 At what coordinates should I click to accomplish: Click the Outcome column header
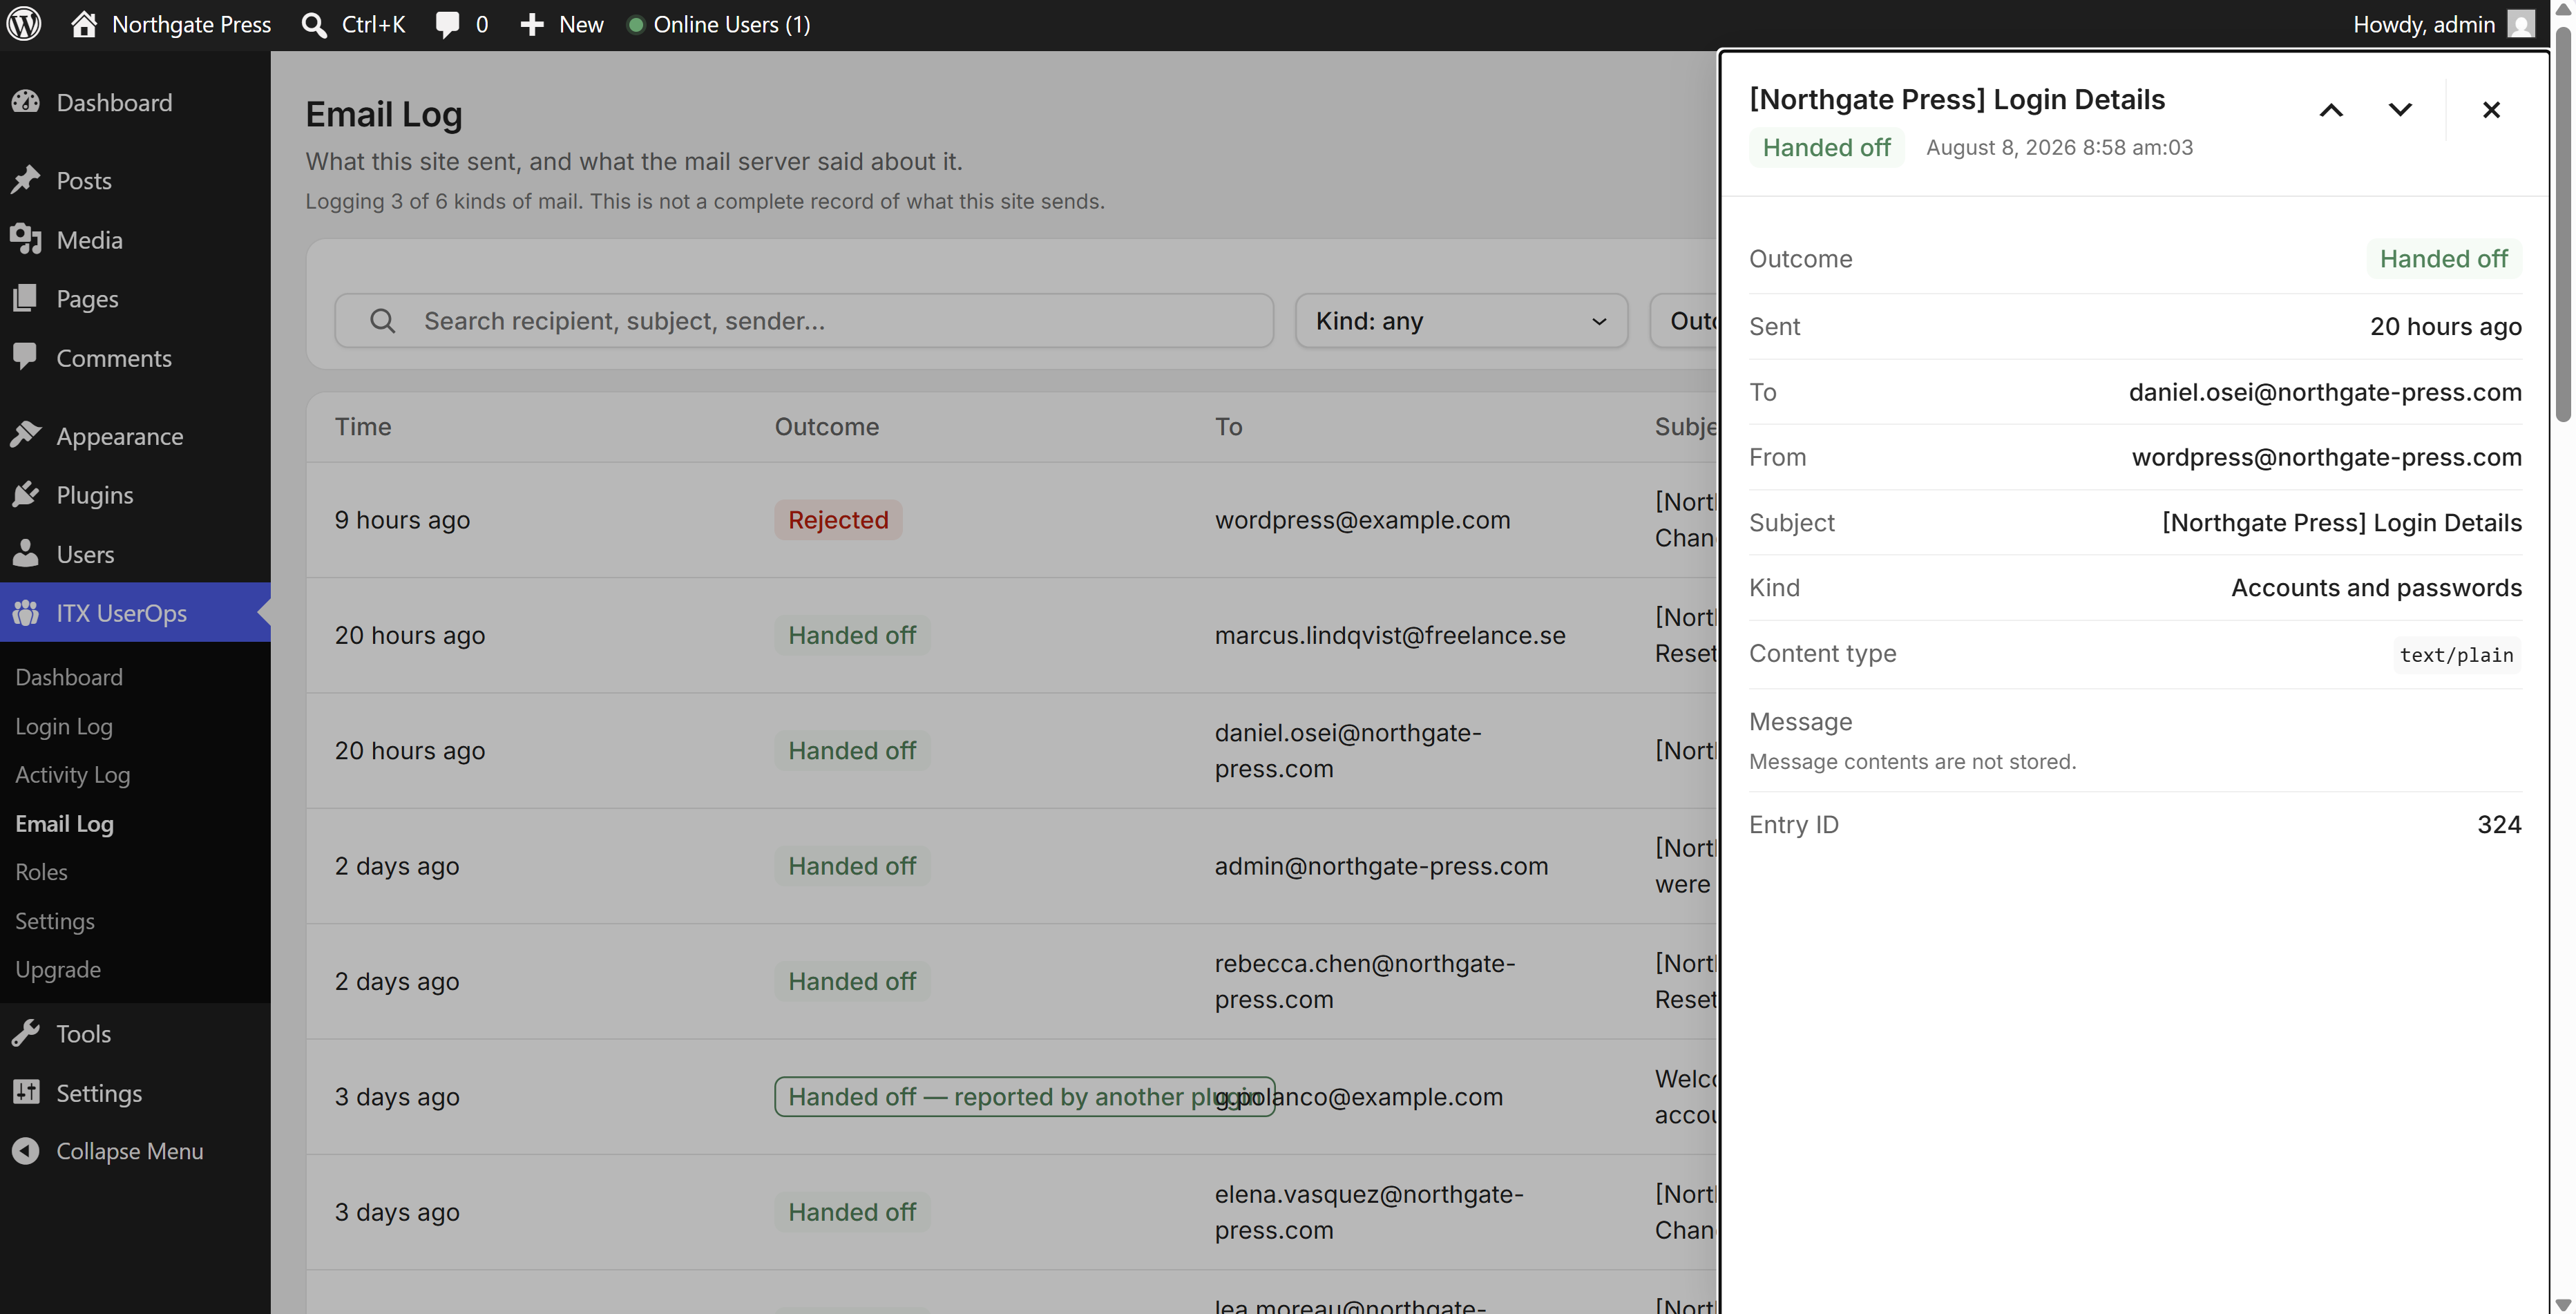coord(827,427)
